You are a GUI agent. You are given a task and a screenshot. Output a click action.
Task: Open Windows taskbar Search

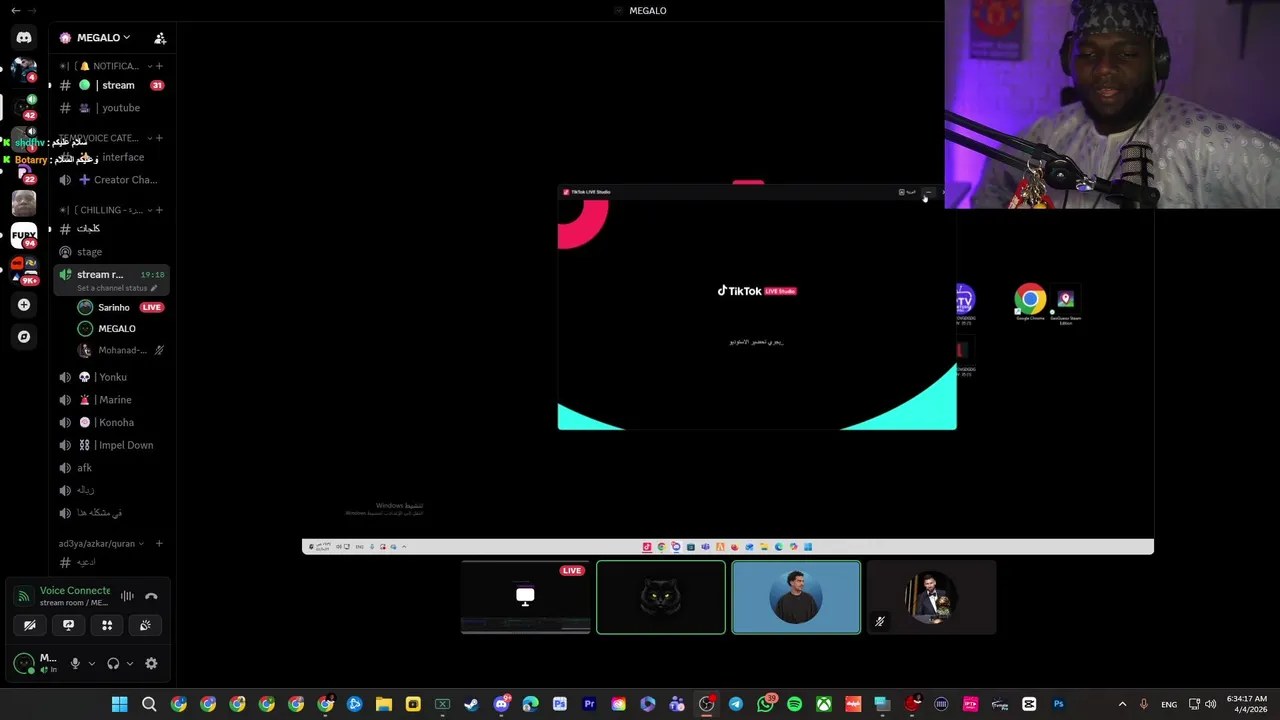pos(149,704)
